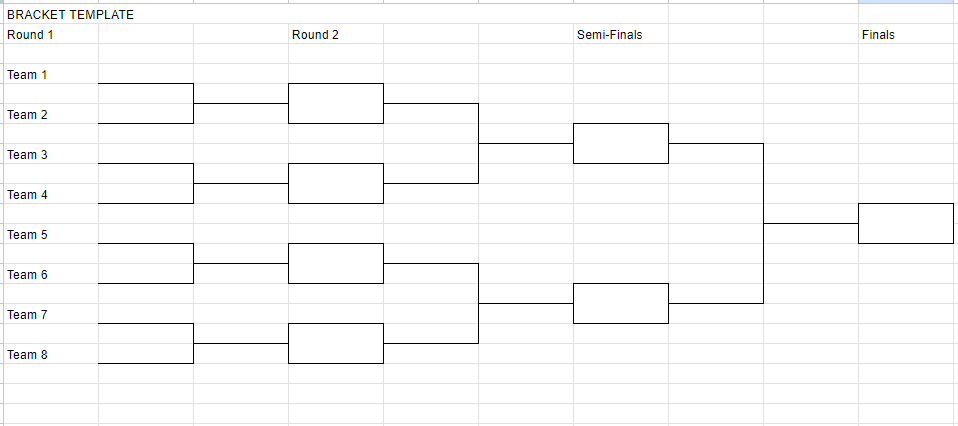Viewport: 958px width, 426px height.
Task: Select the Team 6 cell
Action: (x=51, y=274)
